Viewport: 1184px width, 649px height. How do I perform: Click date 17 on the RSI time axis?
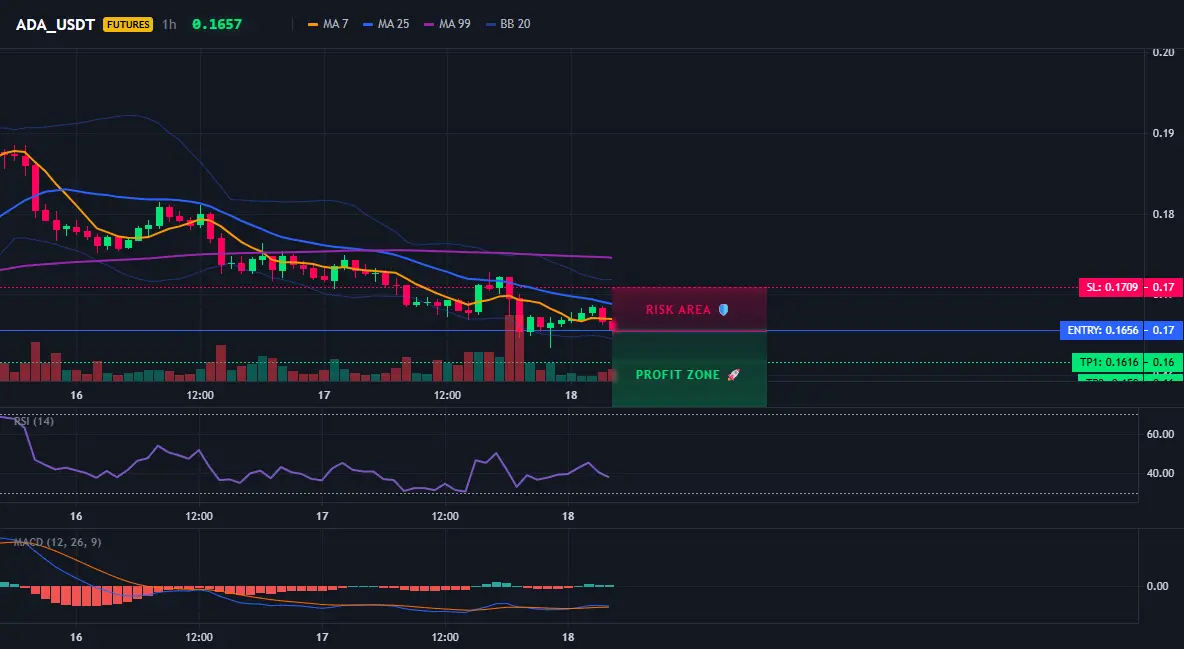[x=322, y=516]
